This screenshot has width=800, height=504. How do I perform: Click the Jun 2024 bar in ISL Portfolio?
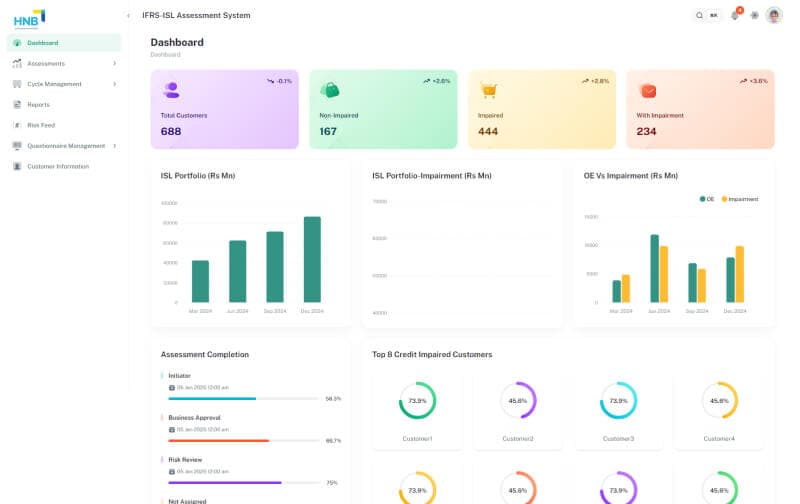pos(238,271)
